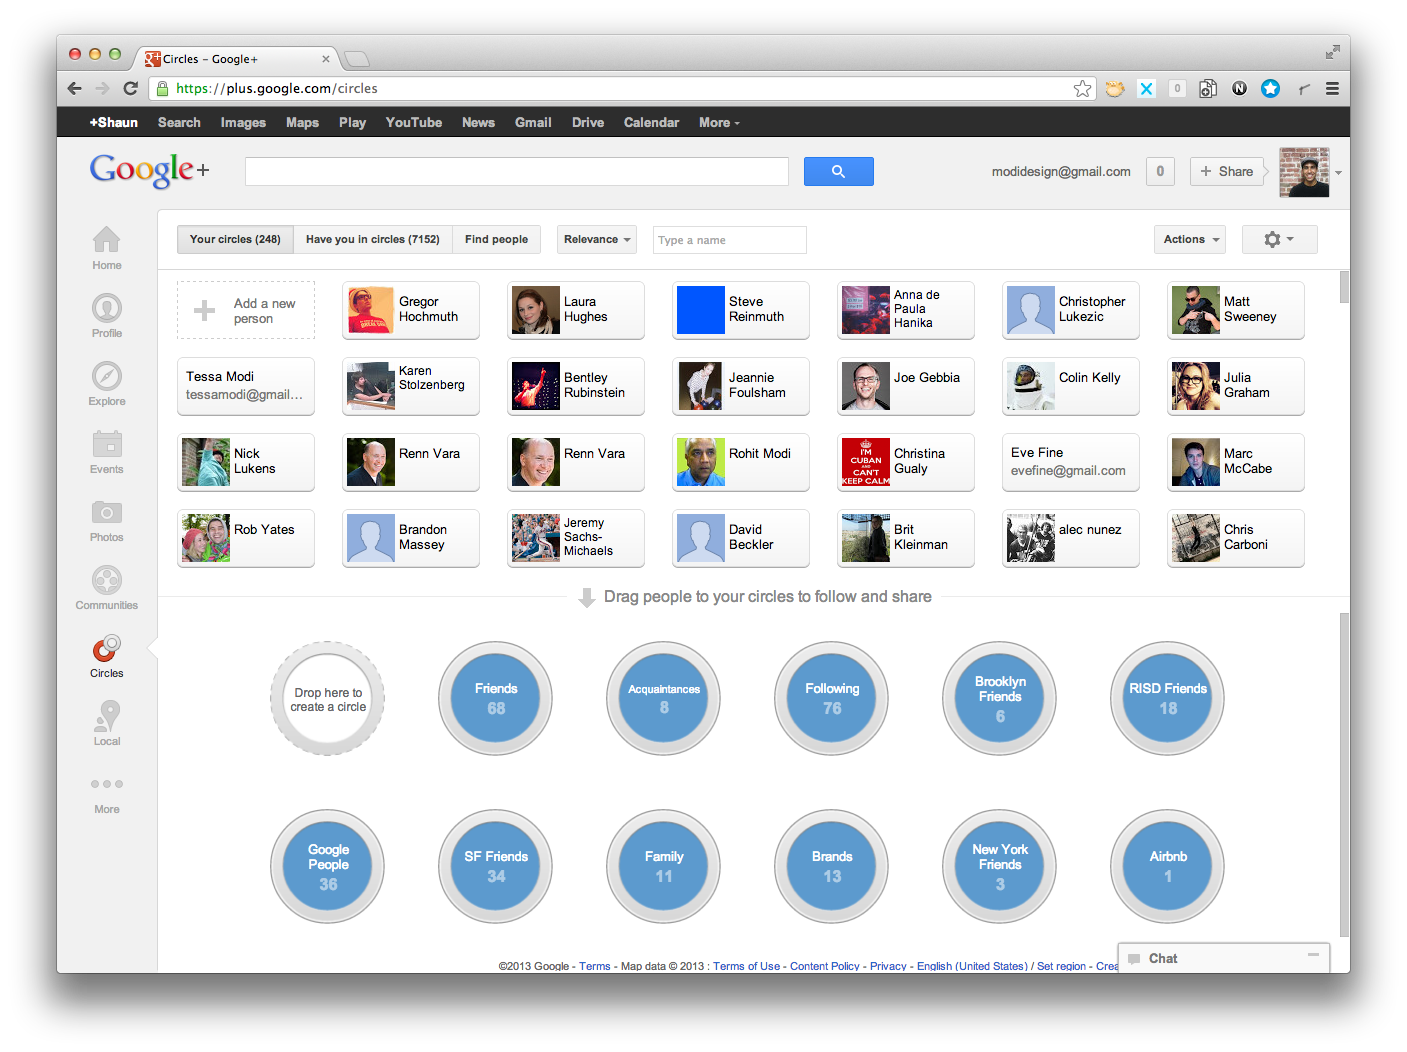Click the Drop here to create a circle
This screenshot has height=1052, width=1407.
(x=328, y=698)
